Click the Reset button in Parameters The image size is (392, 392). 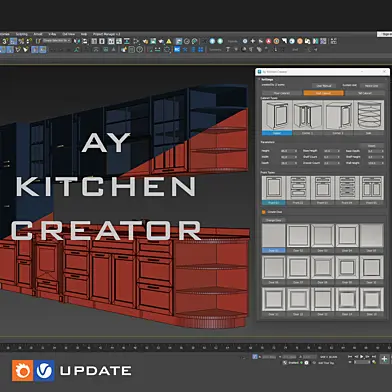pyautogui.click(x=372, y=146)
